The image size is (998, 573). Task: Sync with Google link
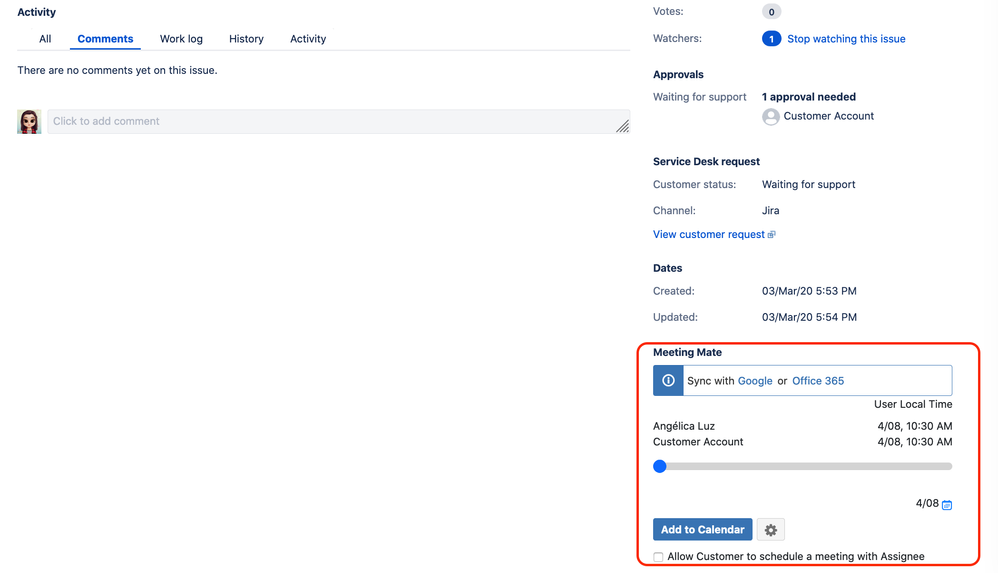(755, 381)
